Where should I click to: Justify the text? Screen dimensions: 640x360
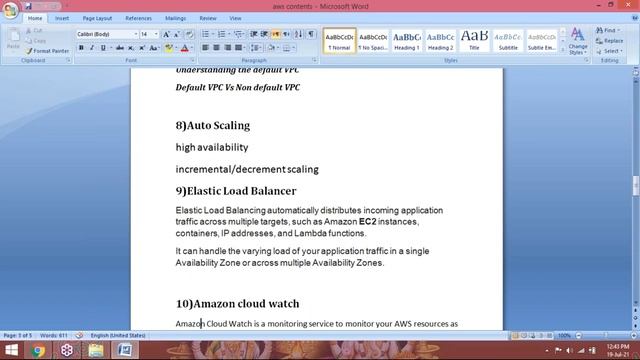click(238, 48)
